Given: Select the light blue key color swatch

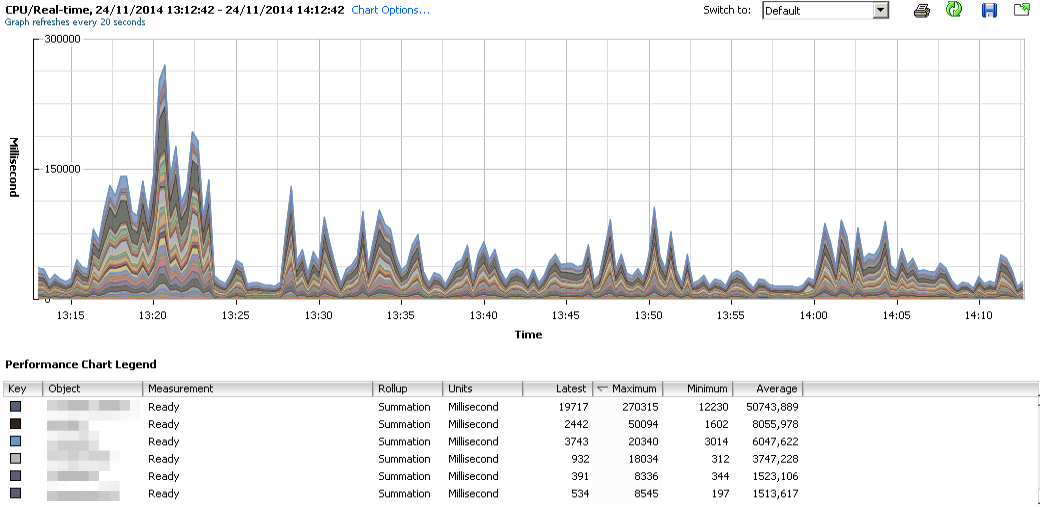Looking at the screenshot, I should click(x=15, y=441).
